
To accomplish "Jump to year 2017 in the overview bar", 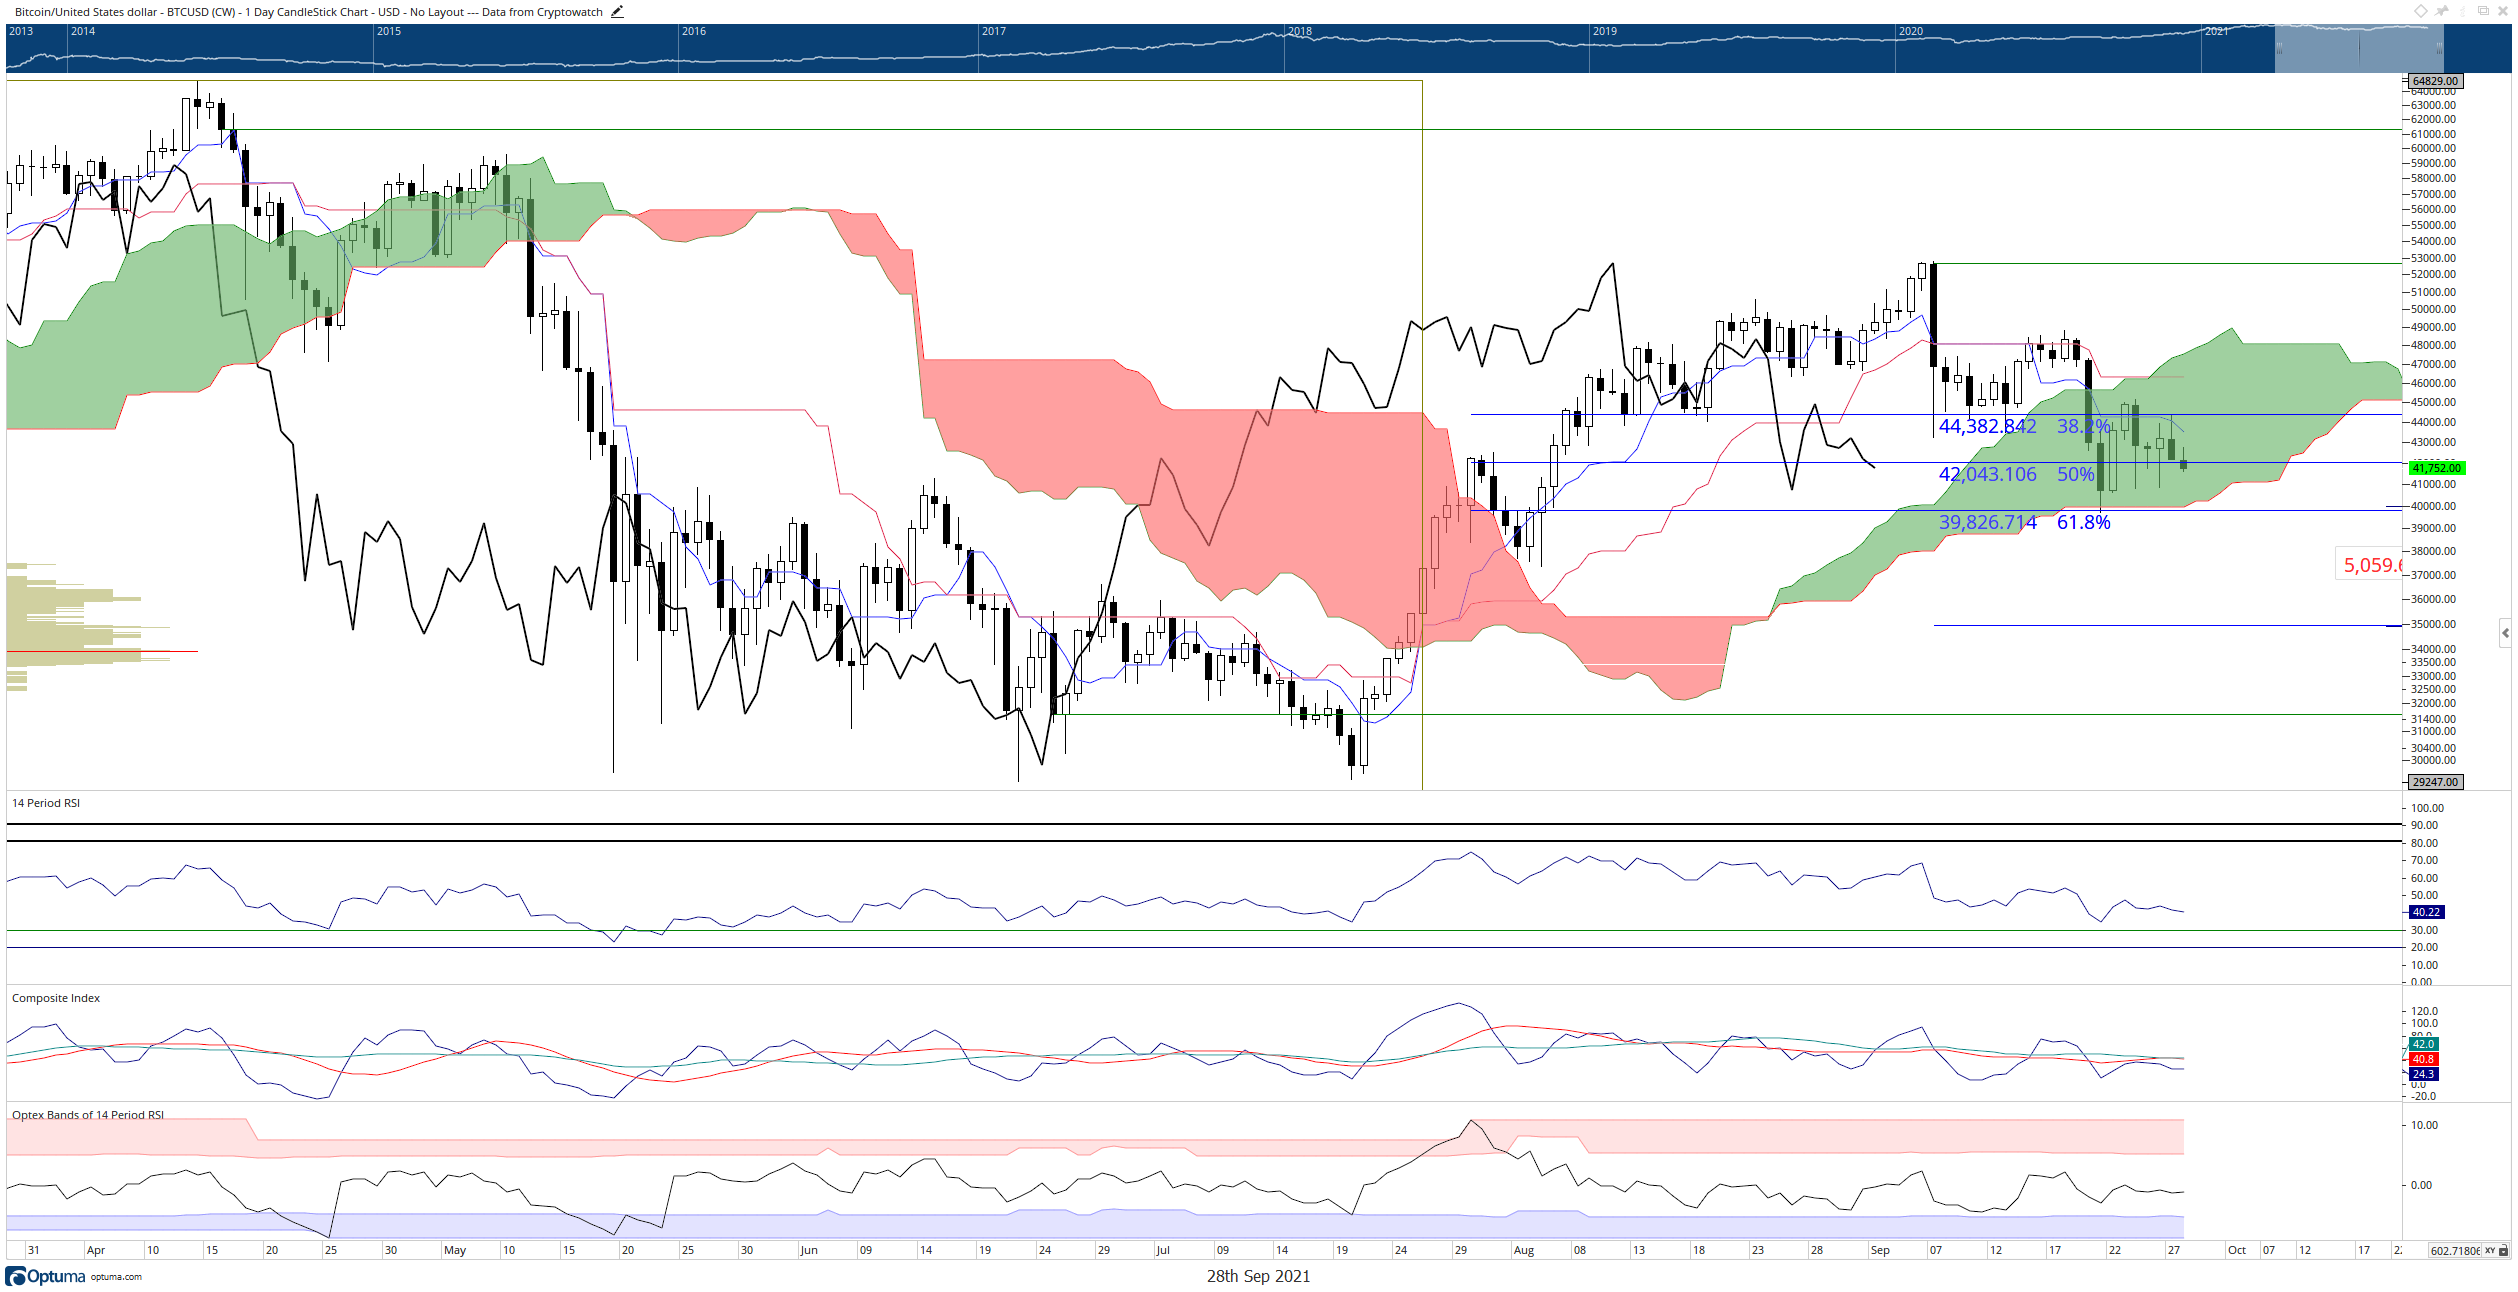I will coord(994,31).
